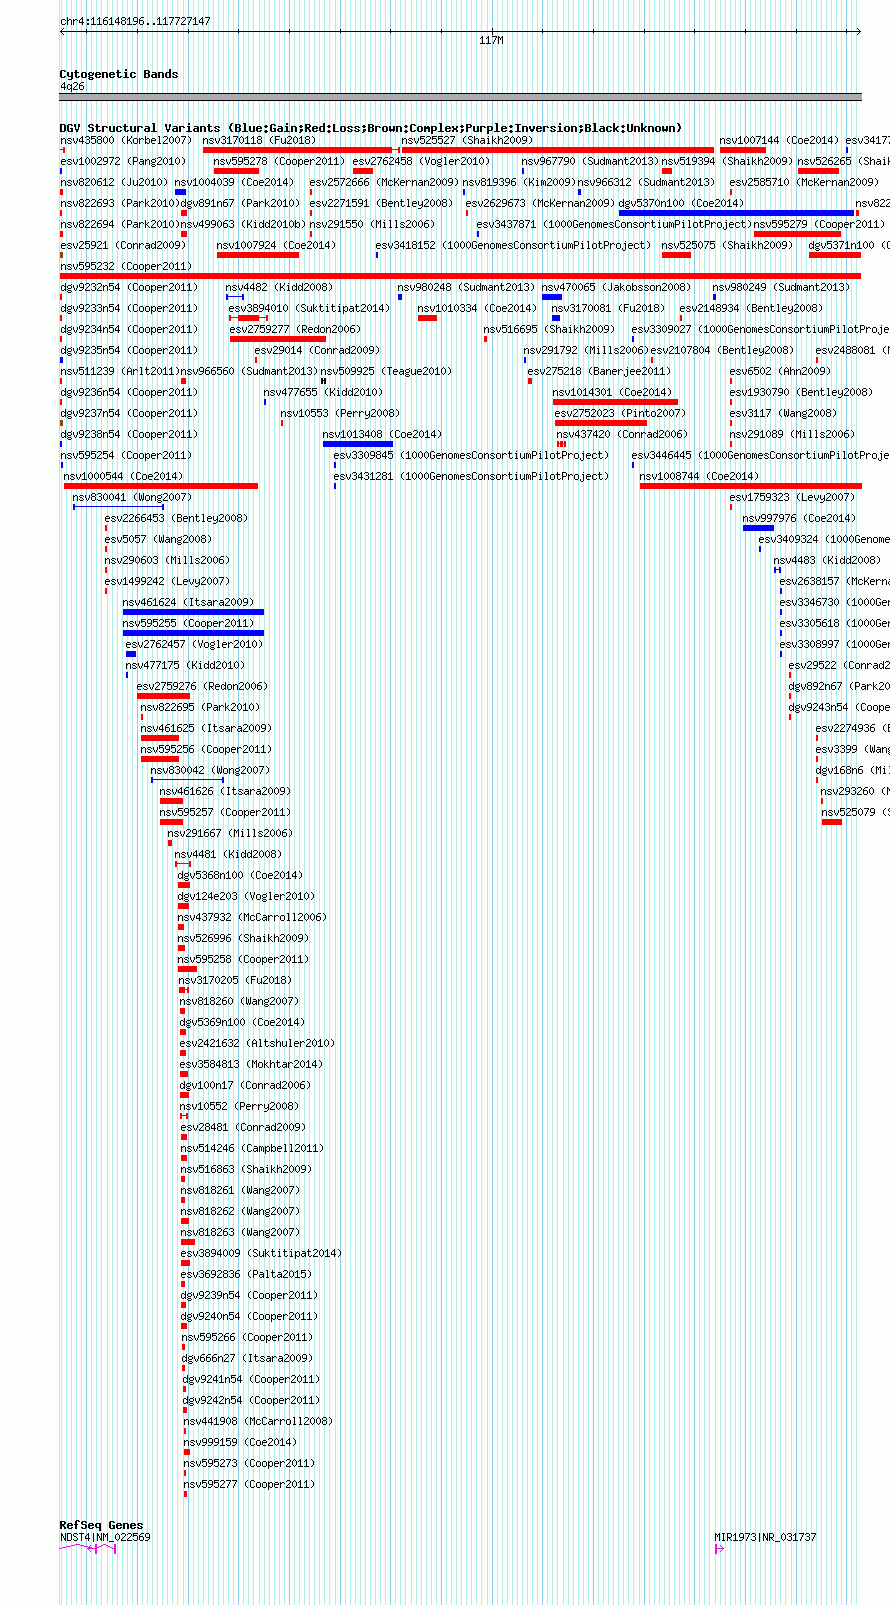
Task: Open nsv595255 (Cooper2011) variant
Action: [188, 623]
